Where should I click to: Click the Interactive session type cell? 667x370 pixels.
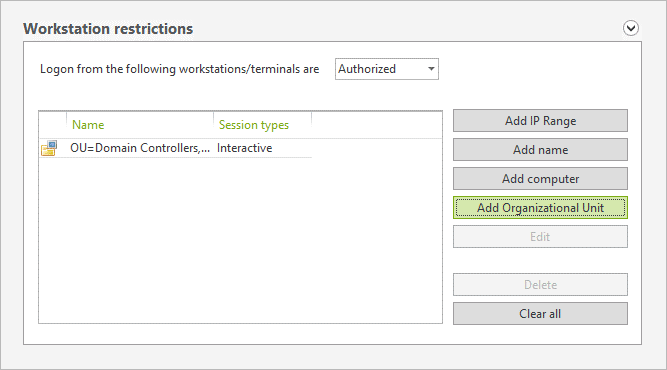[245, 148]
